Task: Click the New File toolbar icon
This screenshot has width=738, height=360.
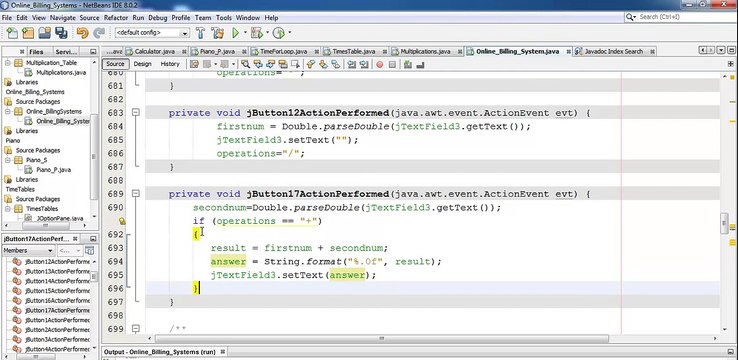Action: click(12, 33)
